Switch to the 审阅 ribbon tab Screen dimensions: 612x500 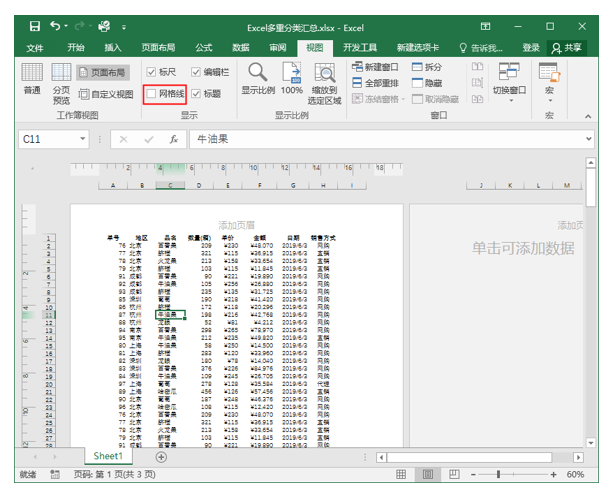(278, 48)
